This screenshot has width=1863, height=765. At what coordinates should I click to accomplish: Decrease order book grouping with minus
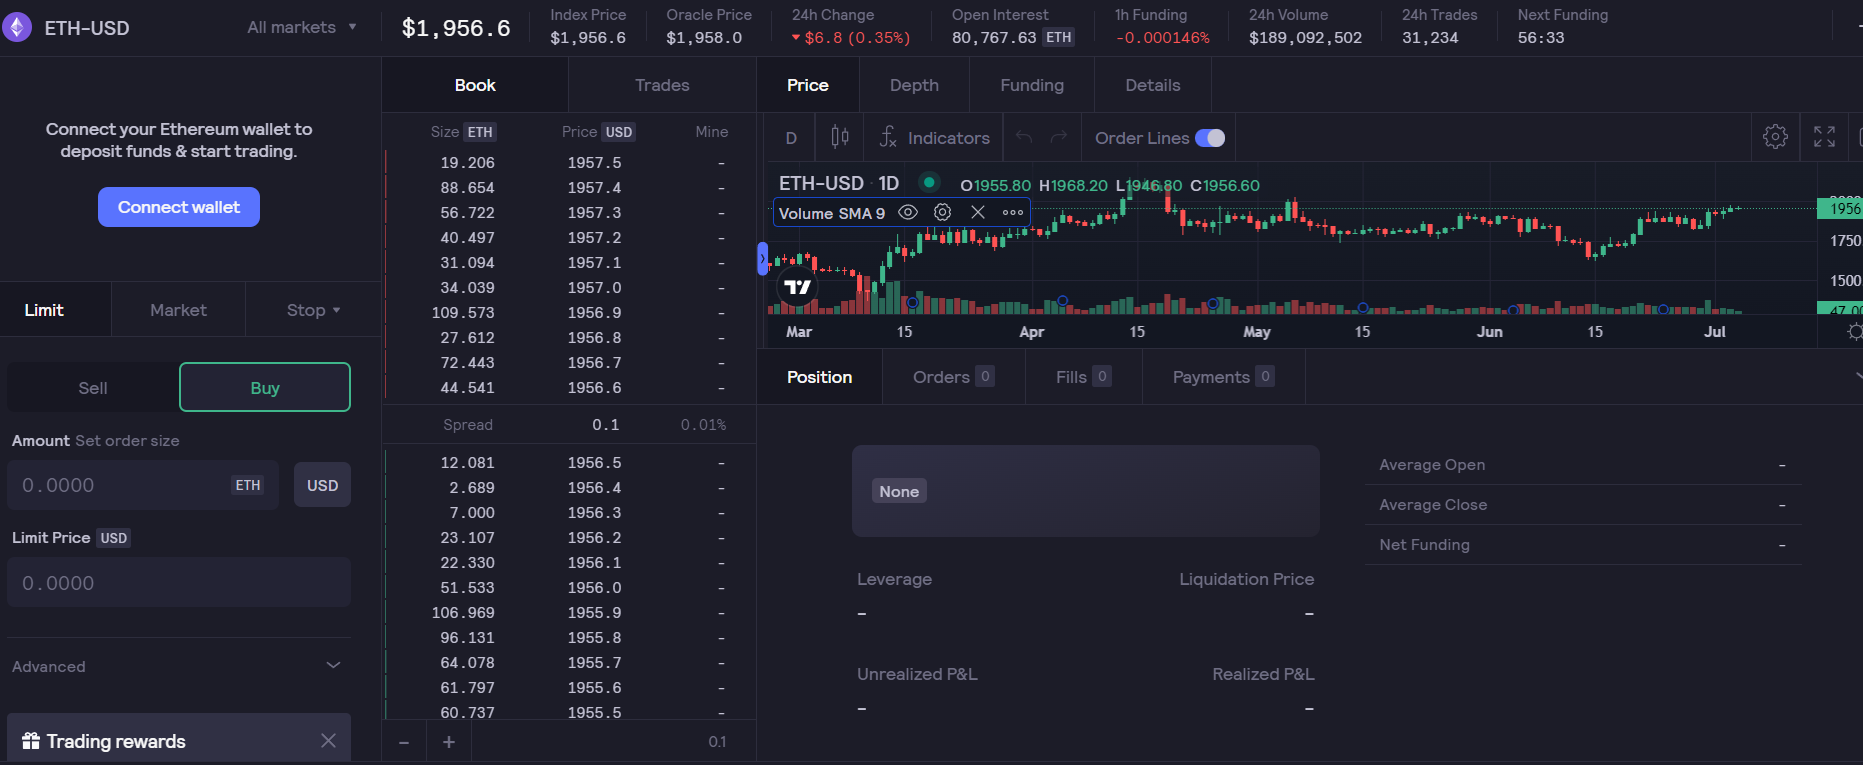(404, 742)
